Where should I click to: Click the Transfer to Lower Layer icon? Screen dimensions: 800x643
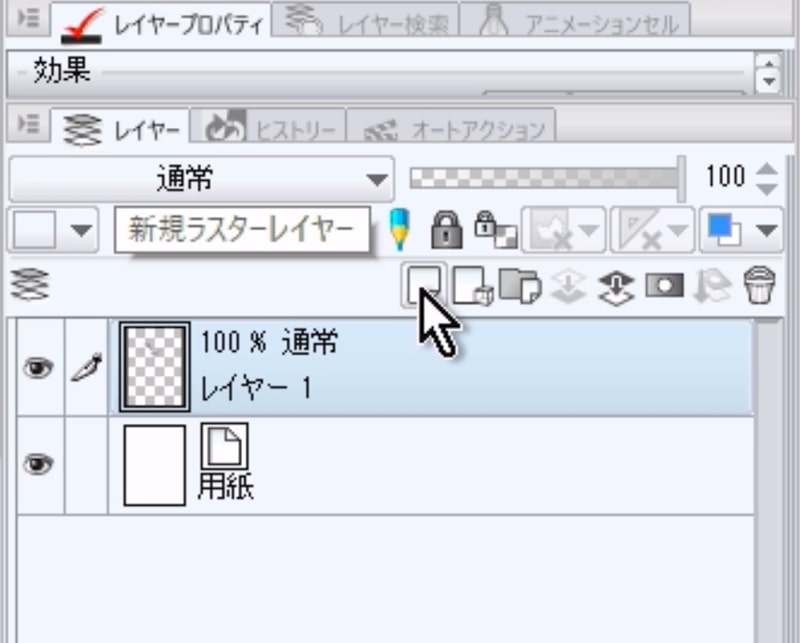coord(568,287)
